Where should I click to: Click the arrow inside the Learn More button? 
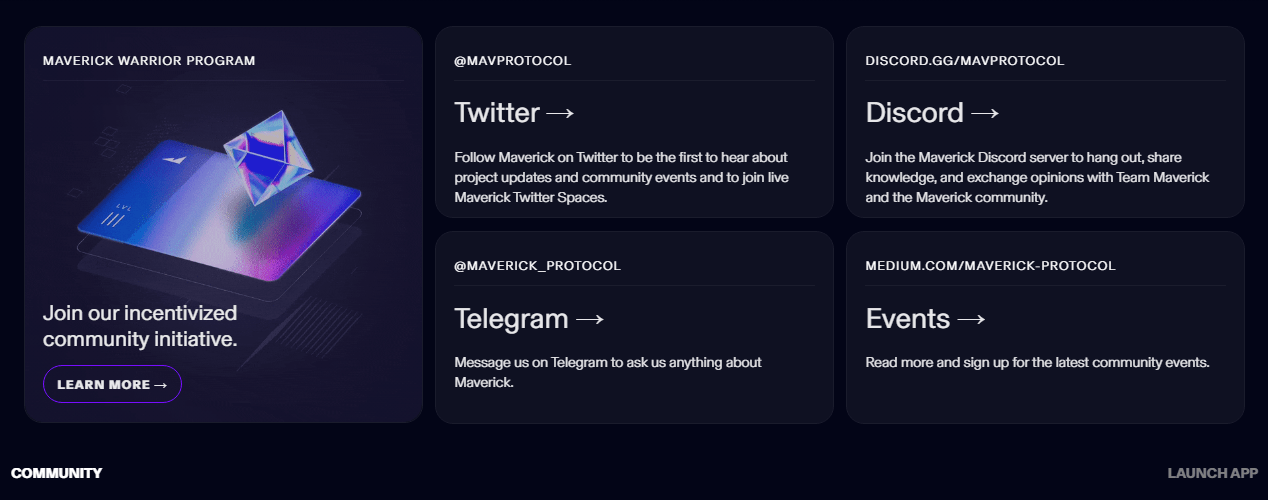161,385
